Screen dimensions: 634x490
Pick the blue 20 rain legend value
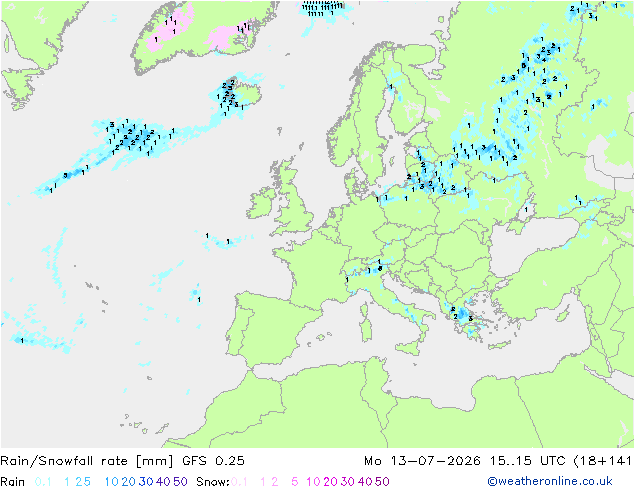coord(128,482)
